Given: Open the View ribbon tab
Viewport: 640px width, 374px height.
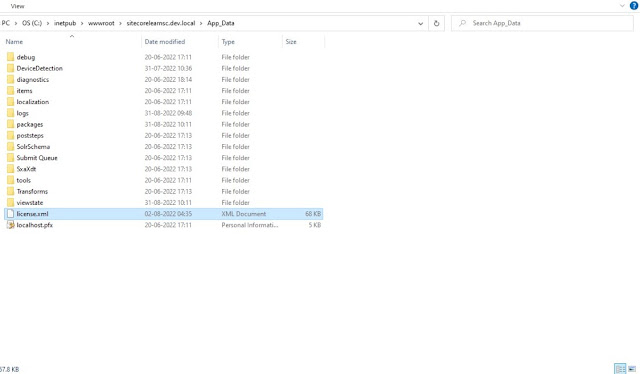Looking at the screenshot, I should [18, 6].
